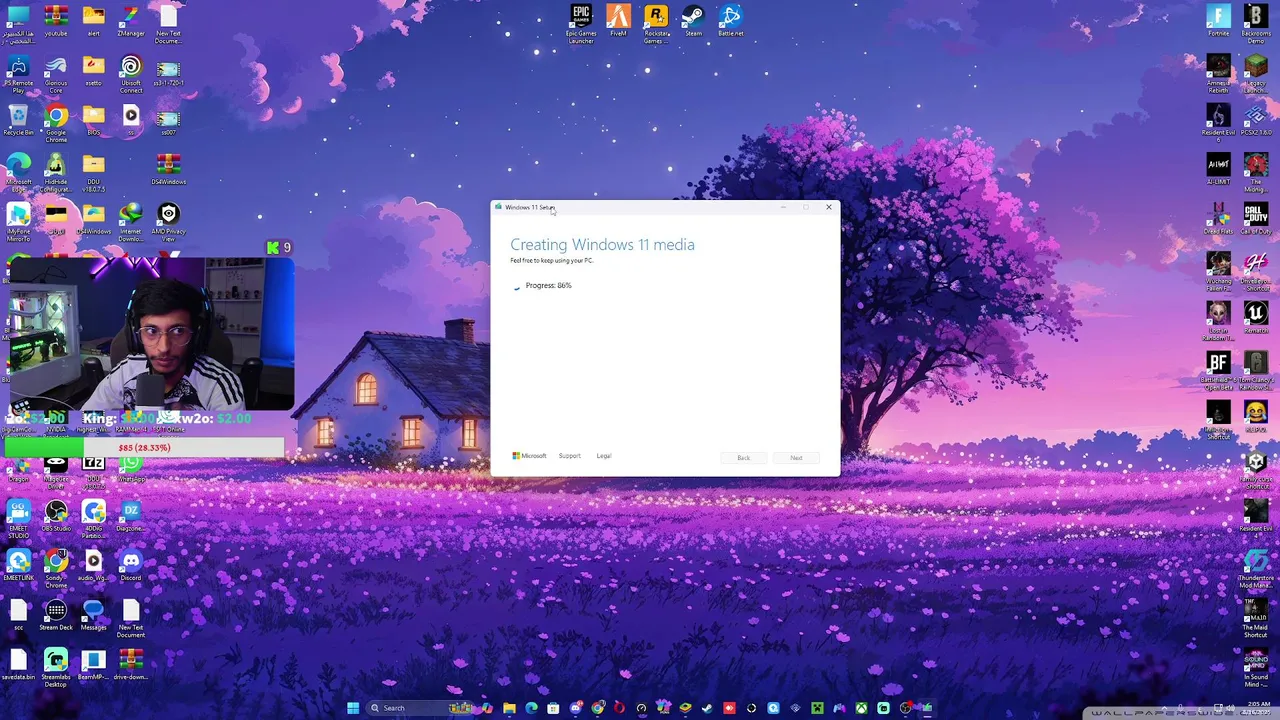Click the webcam overlay thumbnail
This screenshot has height=720, width=1280.
point(150,335)
